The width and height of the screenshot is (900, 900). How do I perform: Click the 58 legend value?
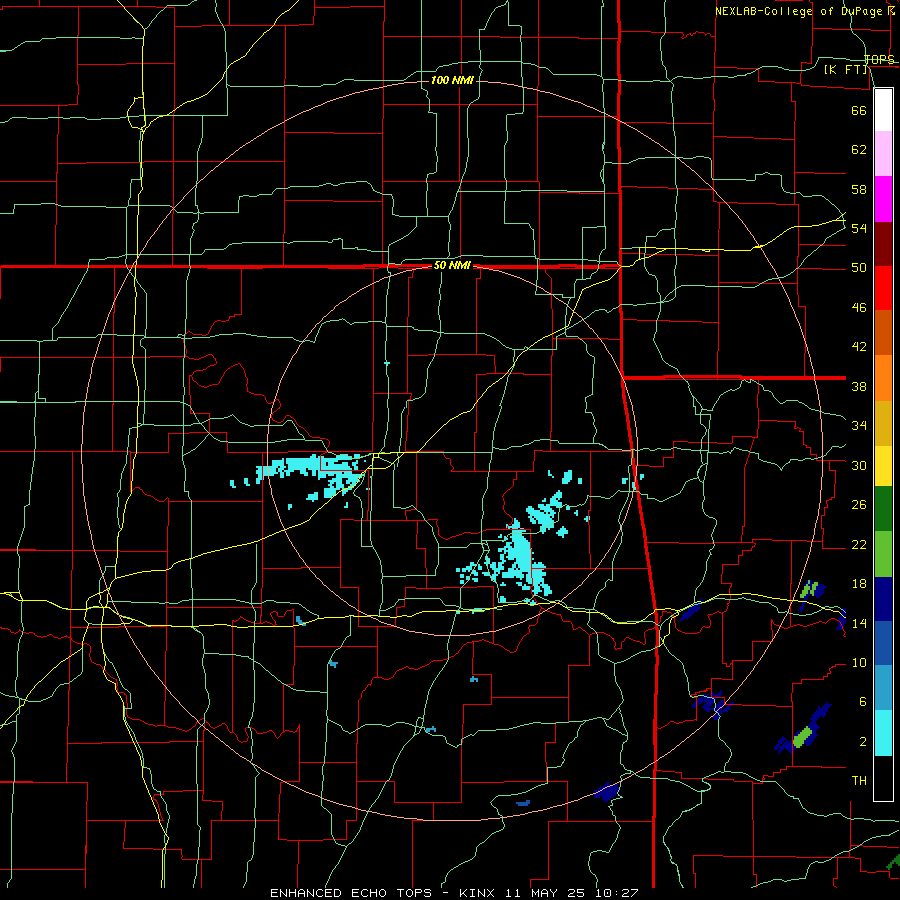859,189
